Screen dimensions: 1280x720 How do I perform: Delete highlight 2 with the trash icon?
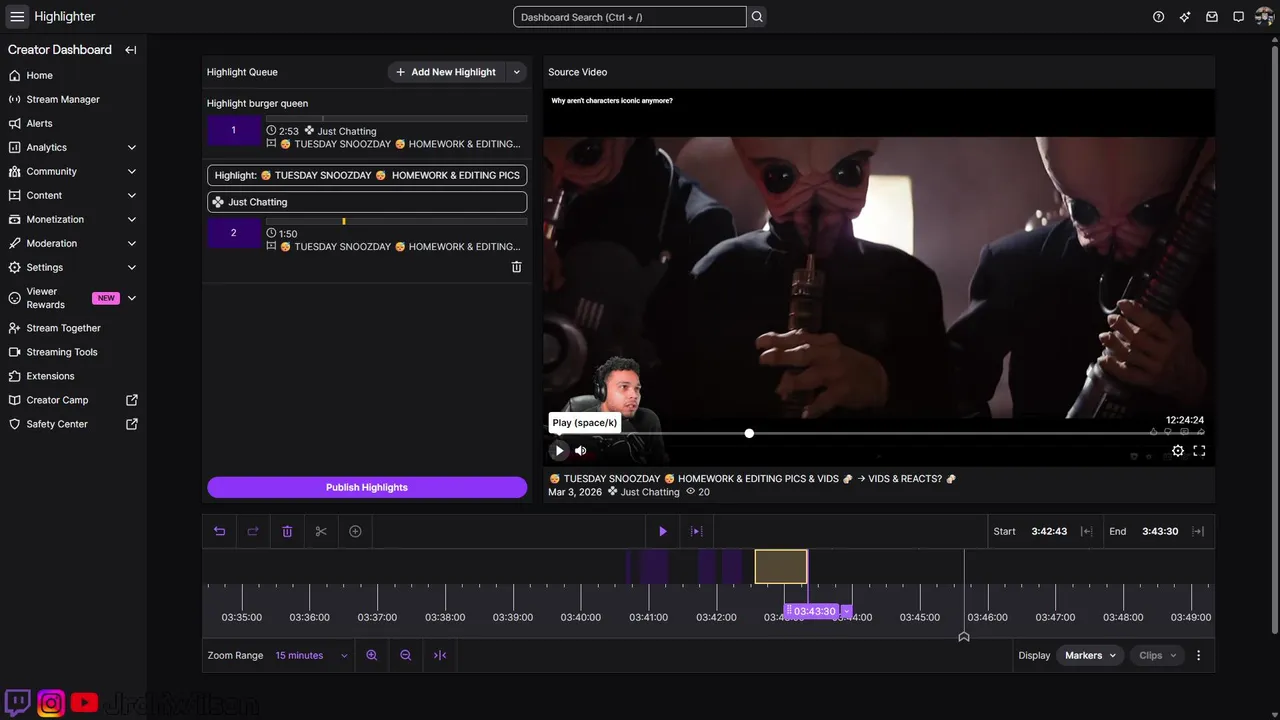click(516, 267)
